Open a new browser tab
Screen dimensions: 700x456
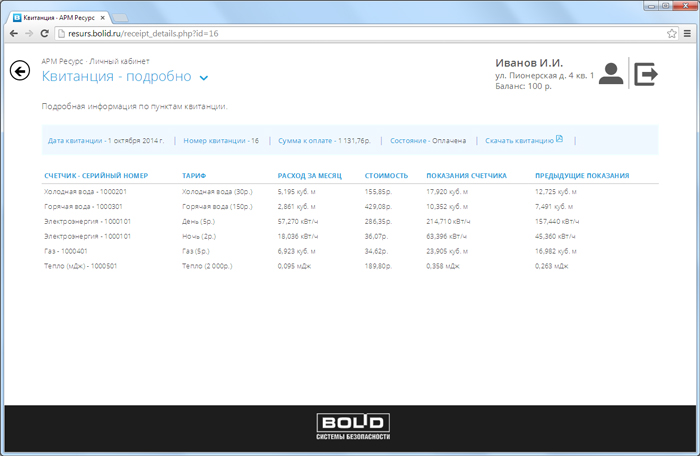(120, 18)
